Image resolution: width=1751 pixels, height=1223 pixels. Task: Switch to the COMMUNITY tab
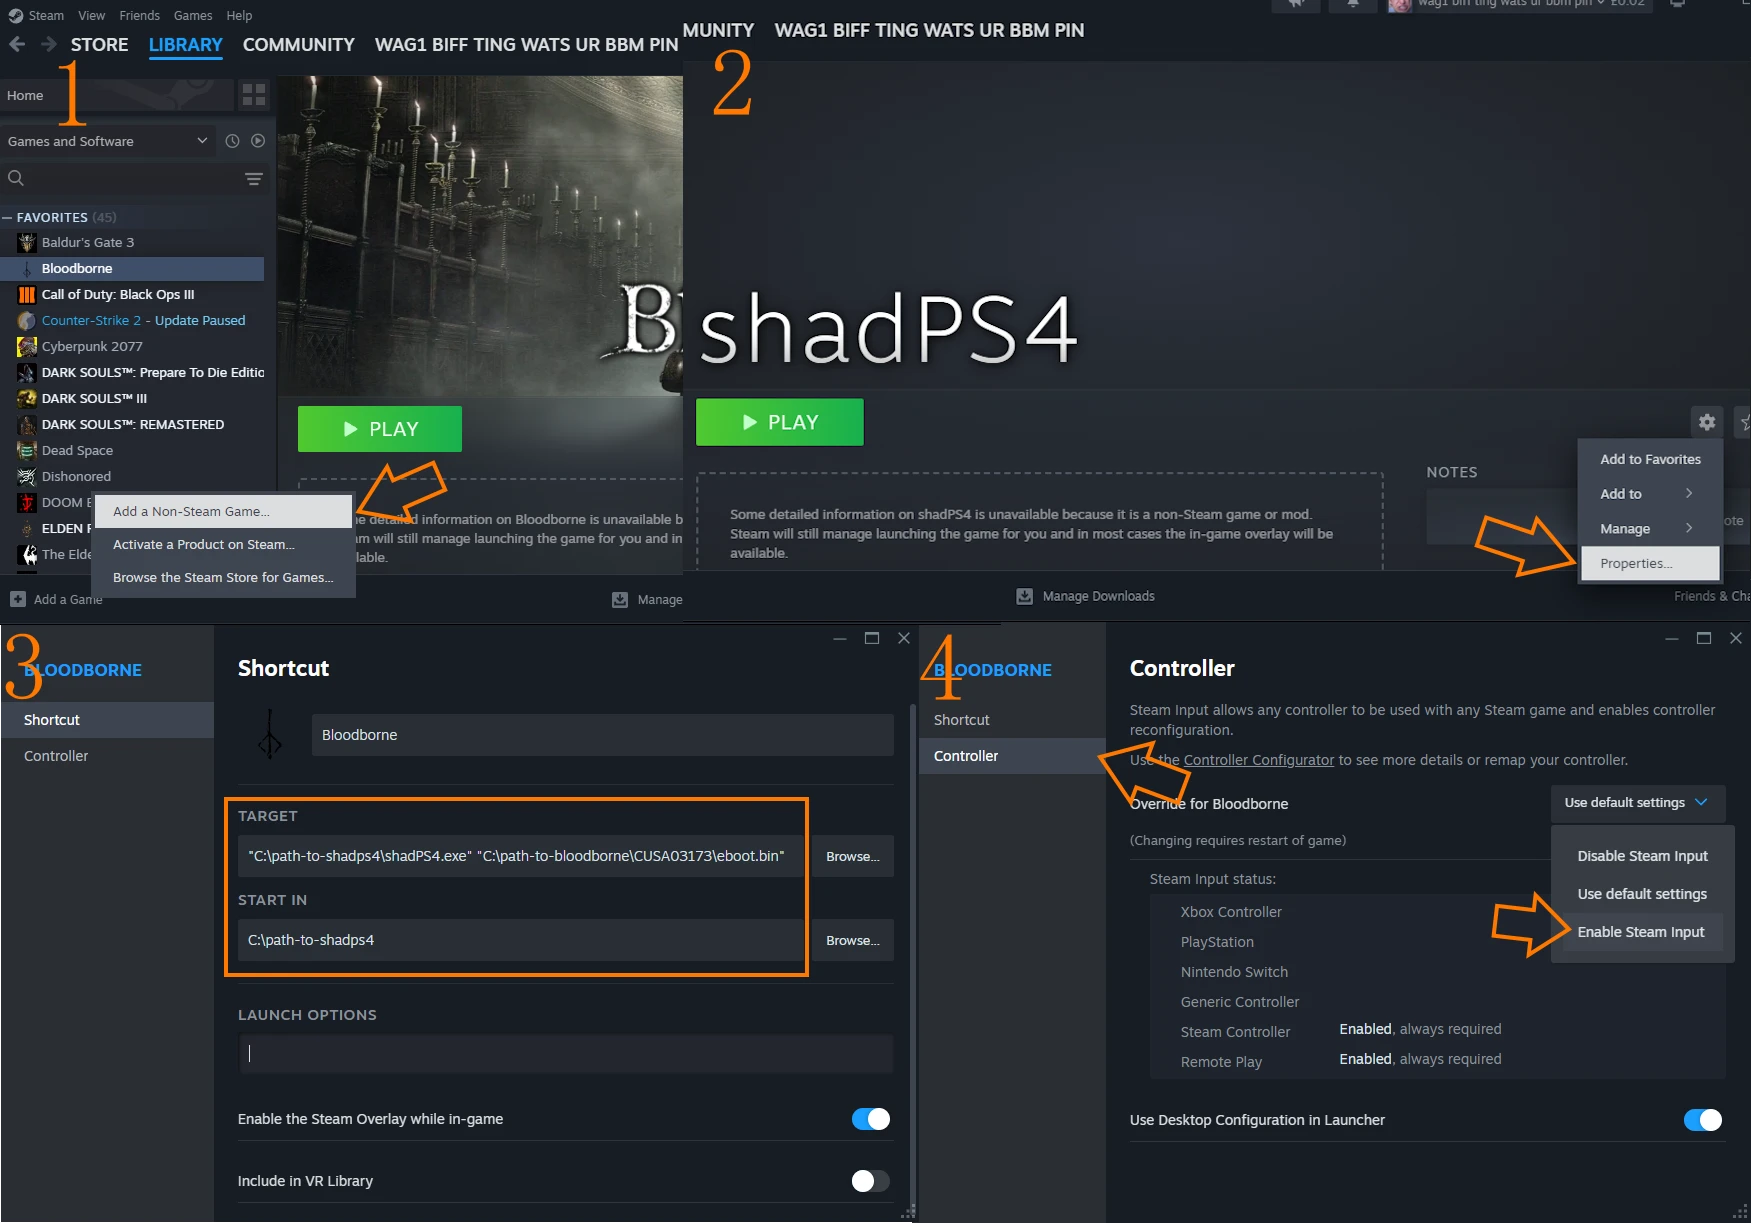click(x=298, y=44)
